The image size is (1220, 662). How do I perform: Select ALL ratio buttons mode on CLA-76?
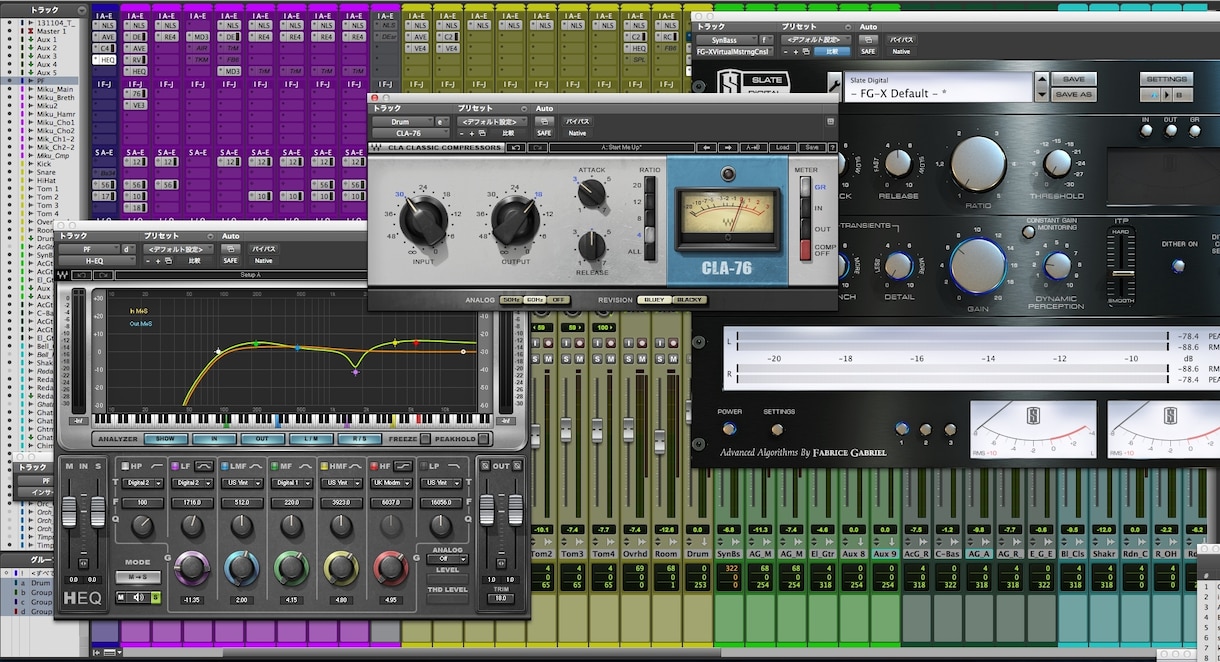click(x=649, y=251)
